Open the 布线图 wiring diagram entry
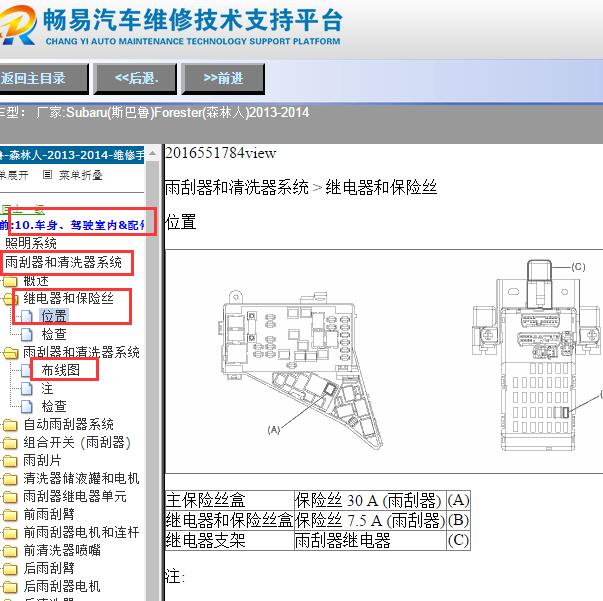The image size is (603, 601). click(x=60, y=370)
